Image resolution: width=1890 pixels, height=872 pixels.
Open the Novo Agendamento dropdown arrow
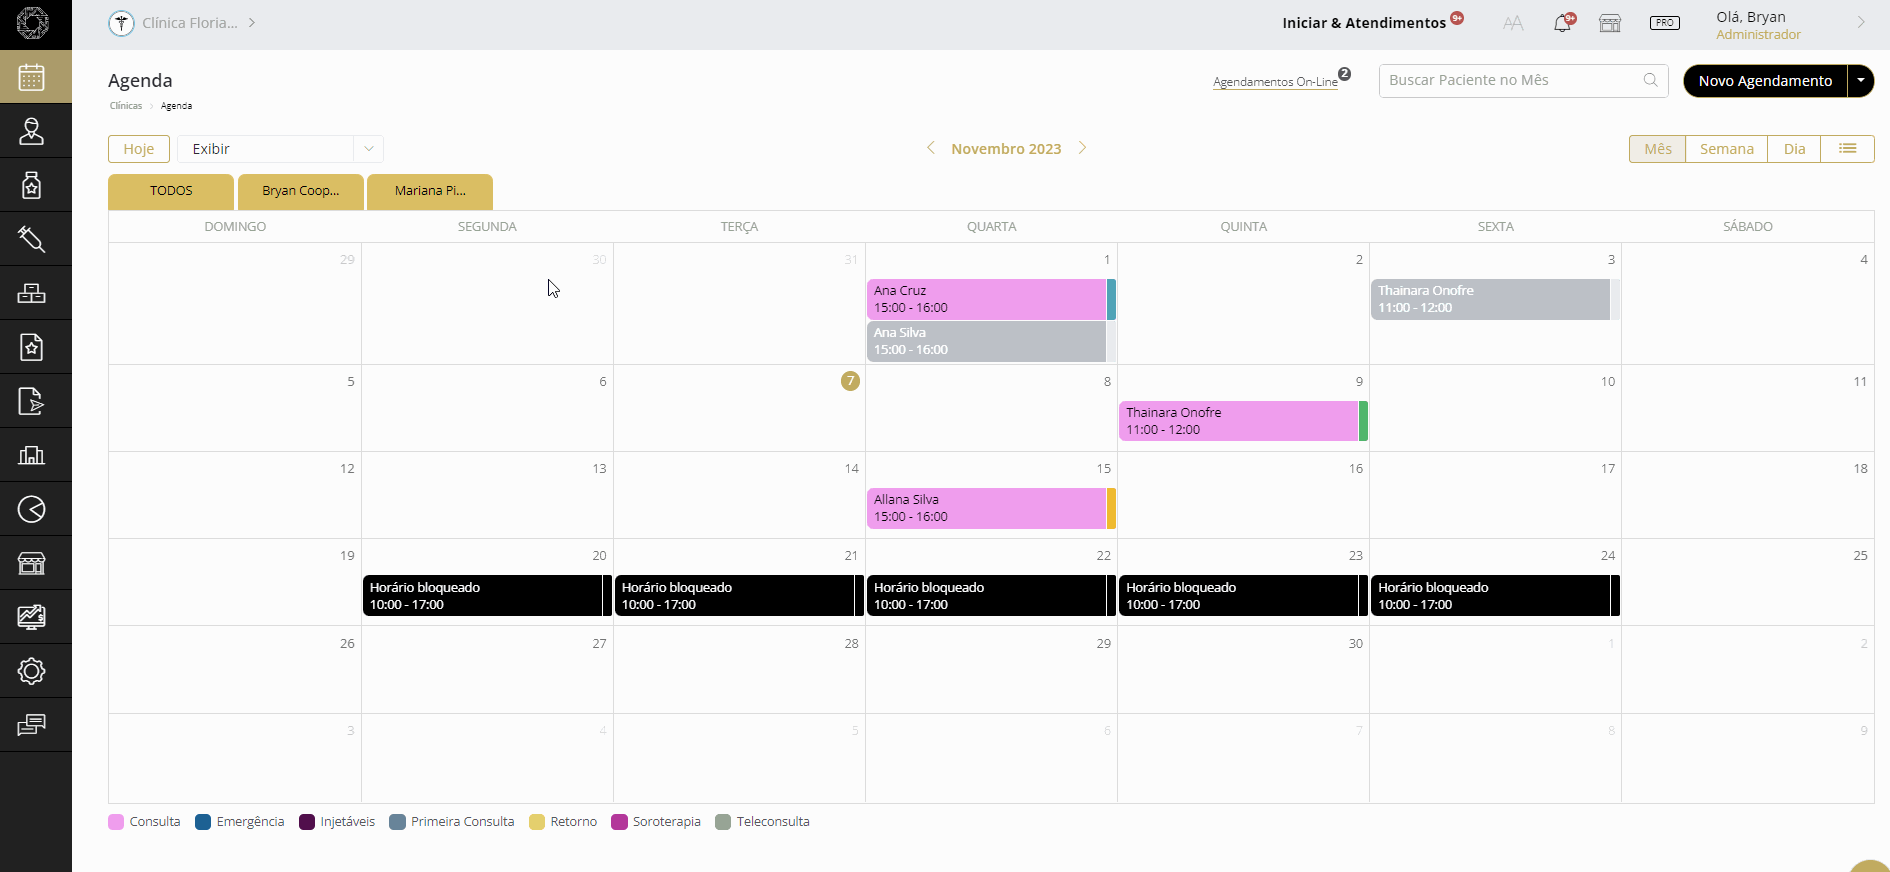click(1860, 81)
